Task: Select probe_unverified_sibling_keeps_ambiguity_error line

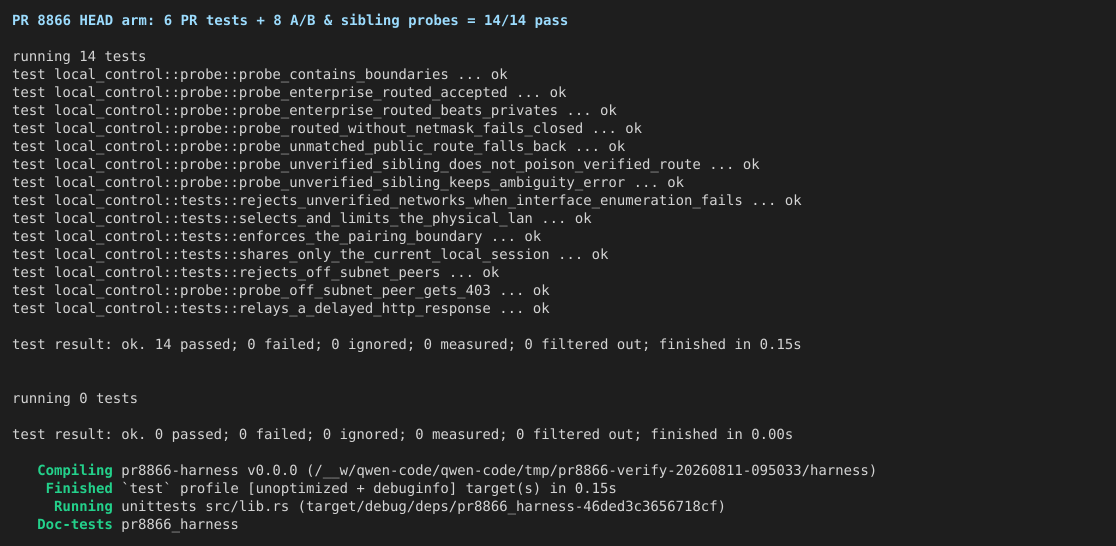Action: 348,183
